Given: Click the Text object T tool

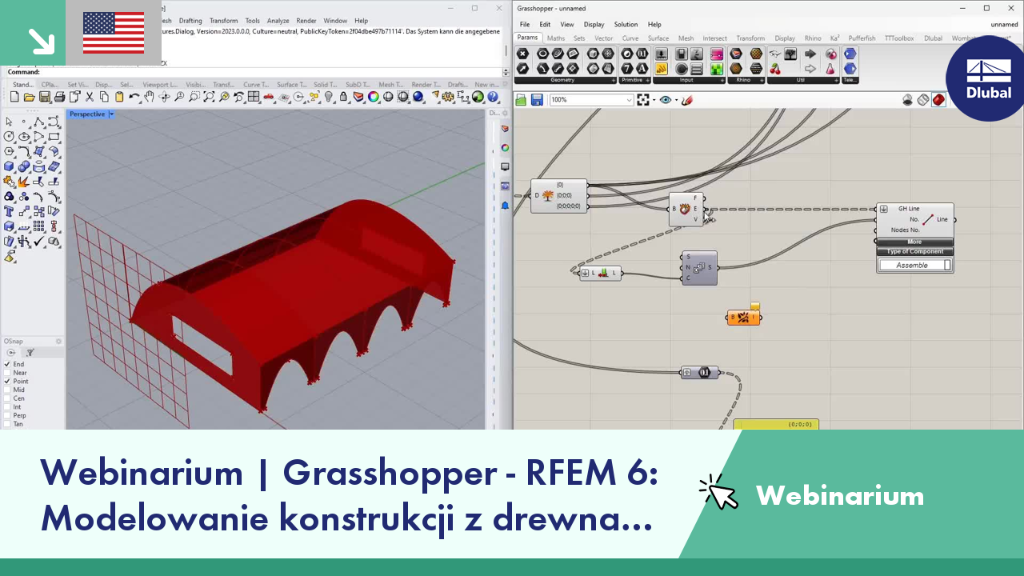Looking at the screenshot, I should pos(9,212).
